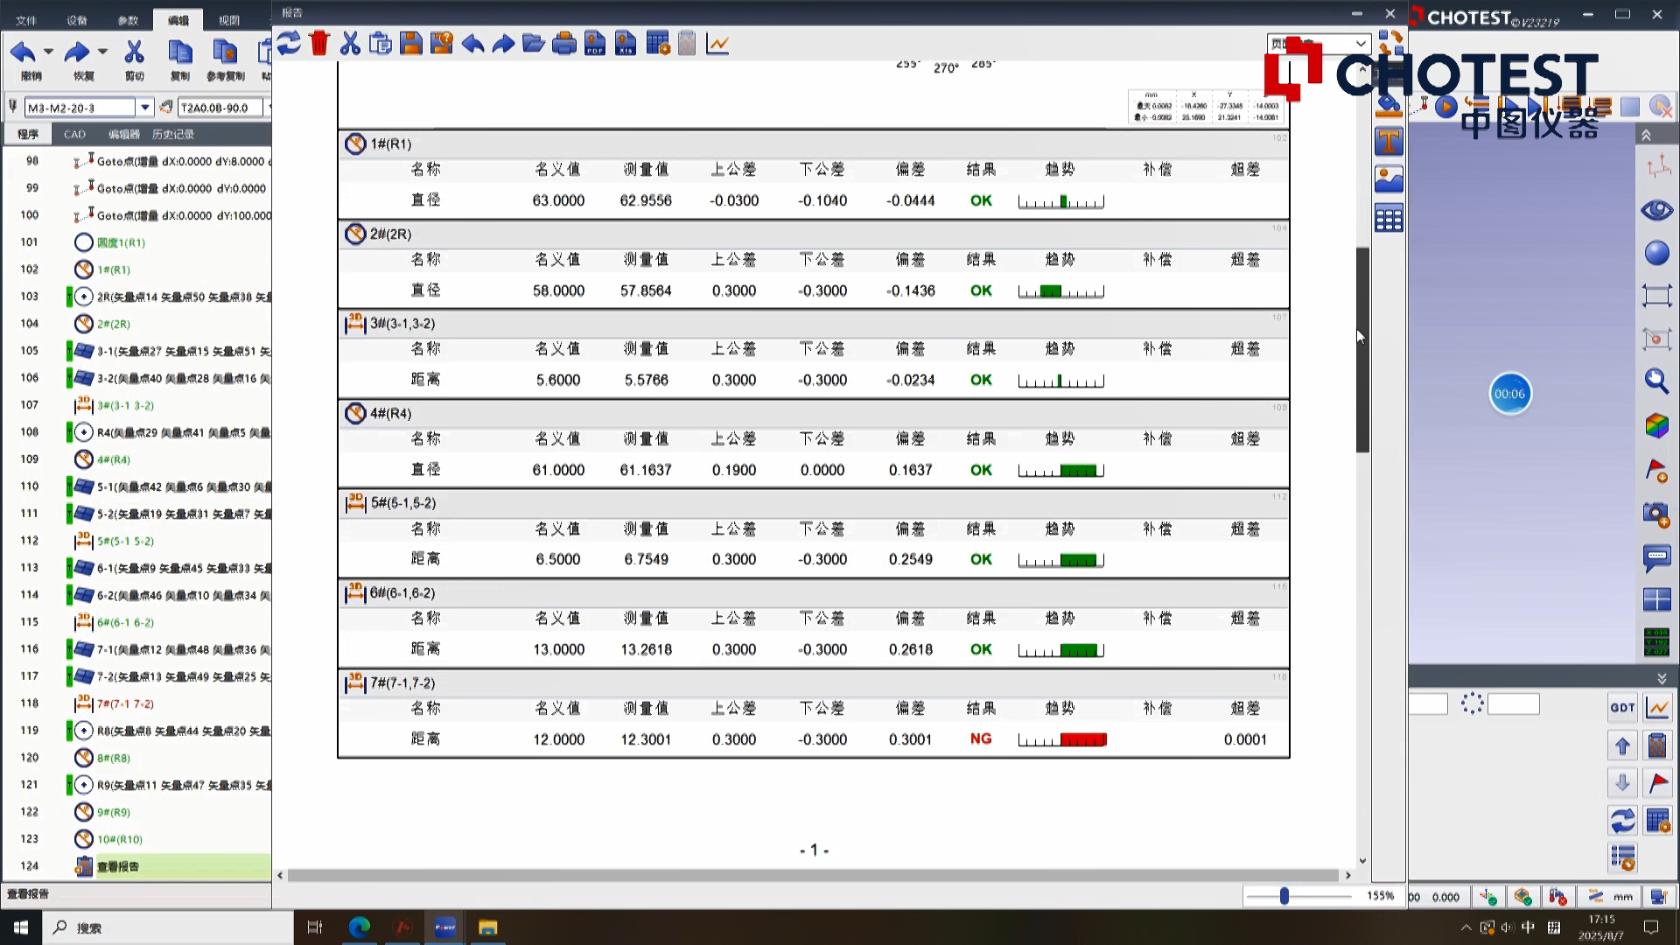This screenshot has width=1680, height=945.
Task: Collapse the view toolbar with double chevron up
Action: 1645,135
